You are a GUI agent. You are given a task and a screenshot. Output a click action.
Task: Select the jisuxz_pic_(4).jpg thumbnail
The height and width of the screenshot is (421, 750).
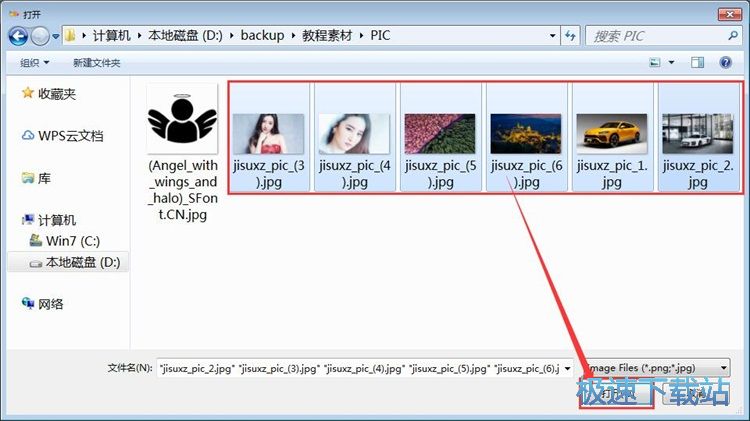click(x=354, y=134)
